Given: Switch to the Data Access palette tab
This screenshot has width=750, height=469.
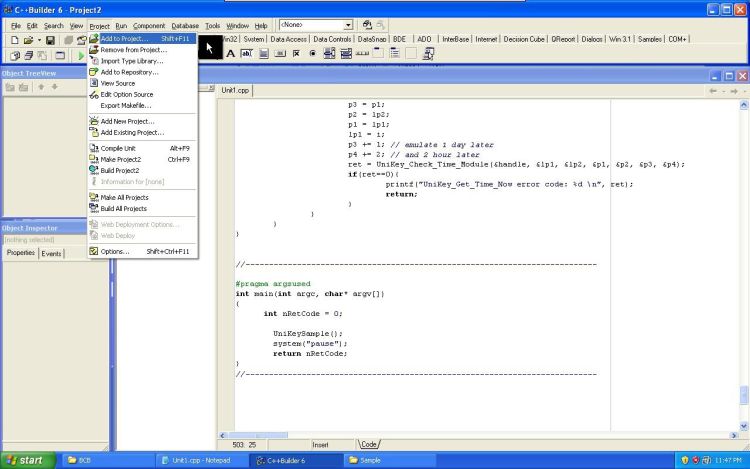Looking at the screenshot, I should pos(288,39).
